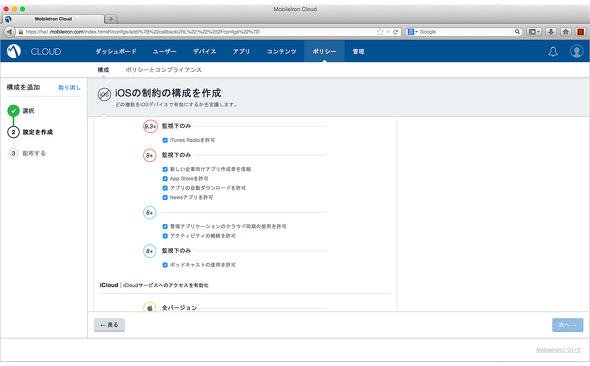Uncheck Newsアプリを許可
590x366 pixels.
pos(165,197)
